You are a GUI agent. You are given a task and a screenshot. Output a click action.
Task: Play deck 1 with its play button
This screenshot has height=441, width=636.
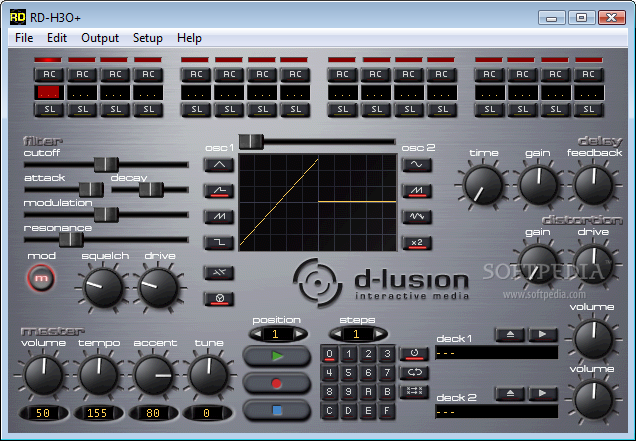coord(543,335)
